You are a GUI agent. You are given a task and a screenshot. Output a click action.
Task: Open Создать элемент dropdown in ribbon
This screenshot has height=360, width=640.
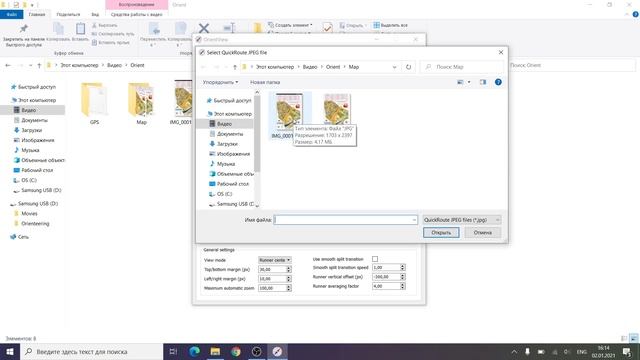290,25
